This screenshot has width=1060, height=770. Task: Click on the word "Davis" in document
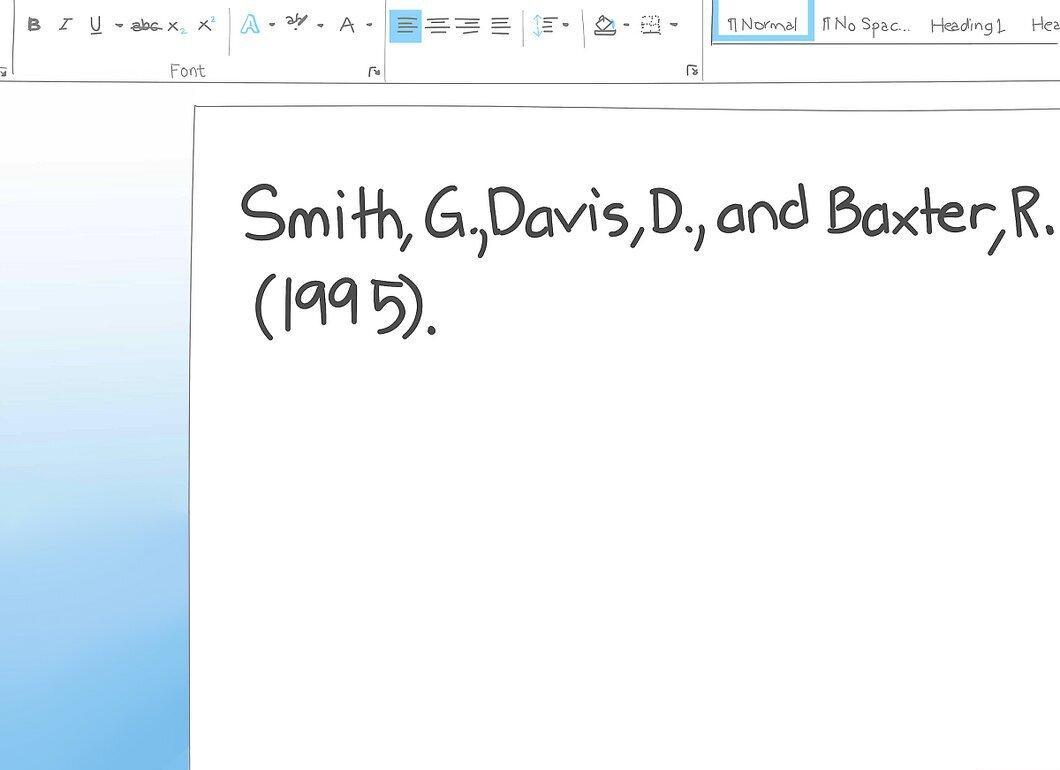pos(558,213)
